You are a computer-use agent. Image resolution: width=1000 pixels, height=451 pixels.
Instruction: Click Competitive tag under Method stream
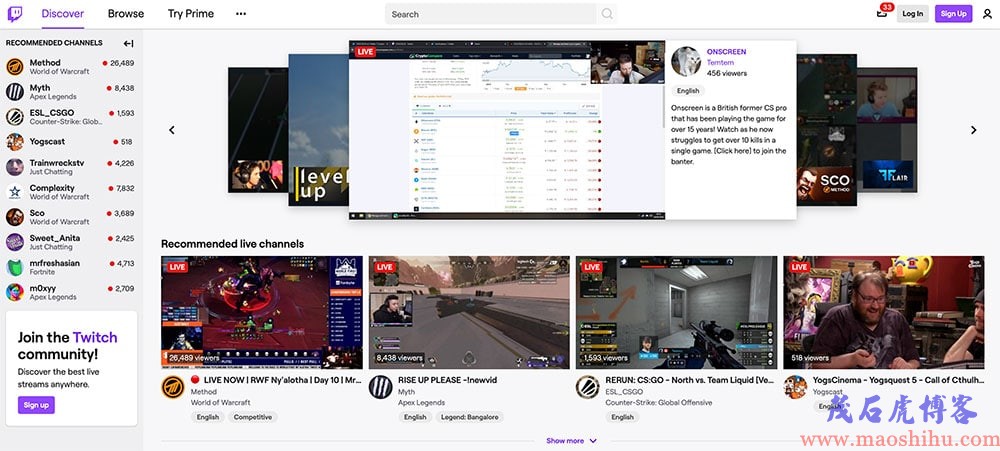[253, 417]
